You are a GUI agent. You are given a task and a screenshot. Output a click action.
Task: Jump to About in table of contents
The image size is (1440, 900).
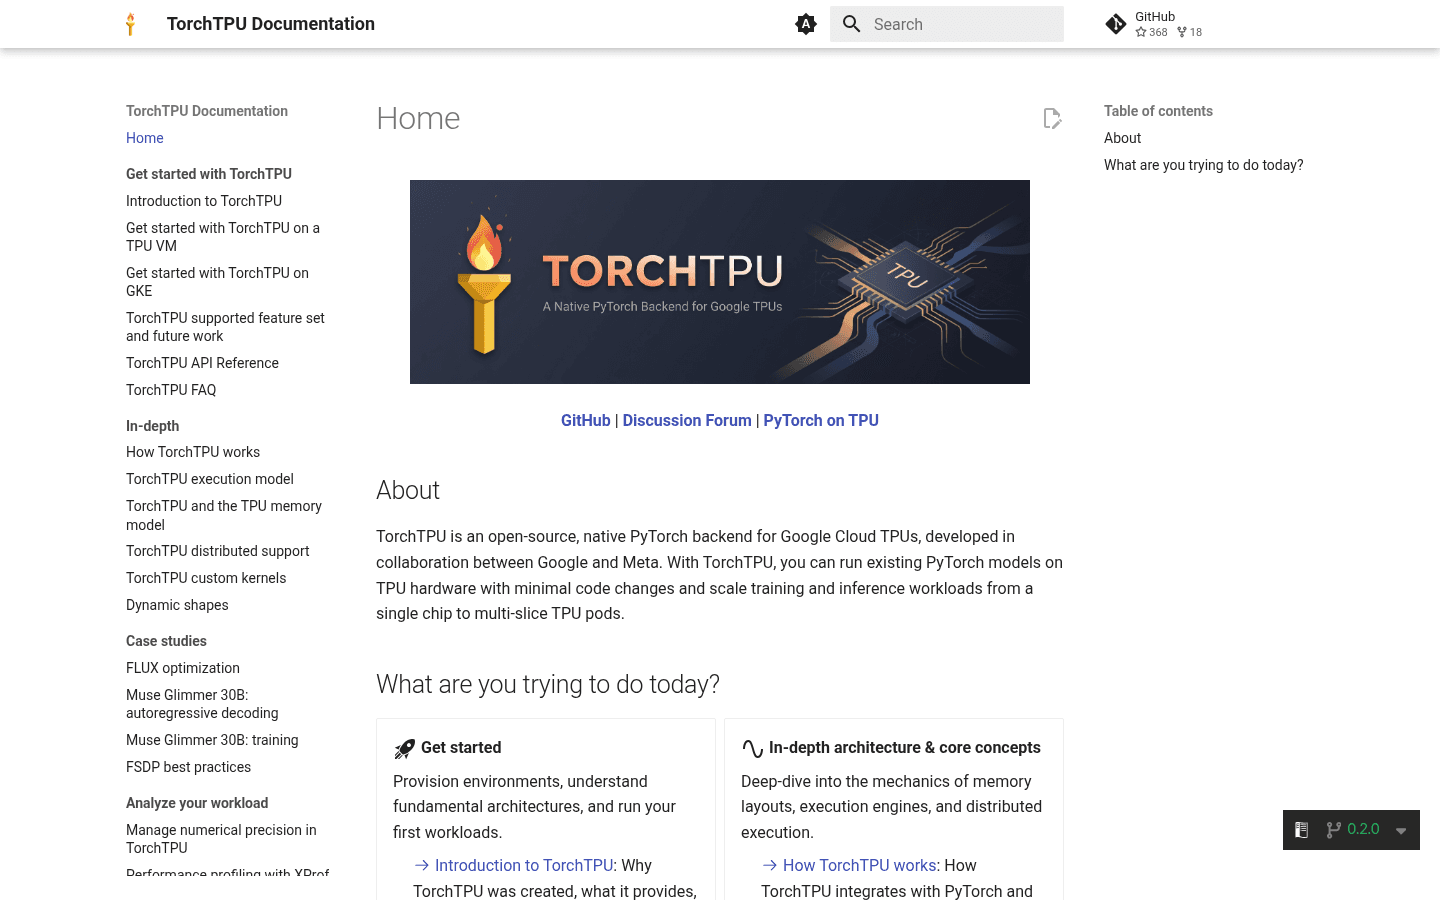(1122, 138)
